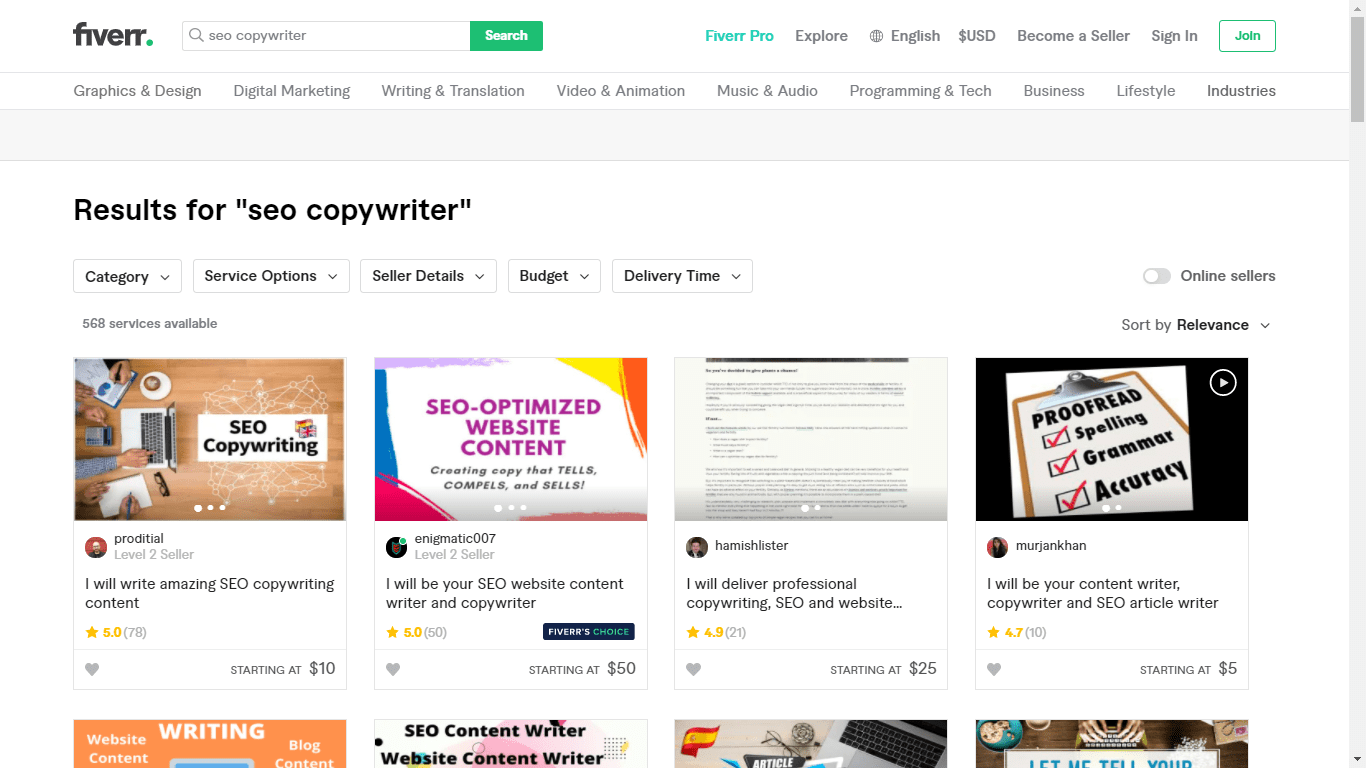The height and width of the screenshot is (768, 1366).
Task: Open the SEO Content Writer gig thumbnail
Action: click(511, 744)
